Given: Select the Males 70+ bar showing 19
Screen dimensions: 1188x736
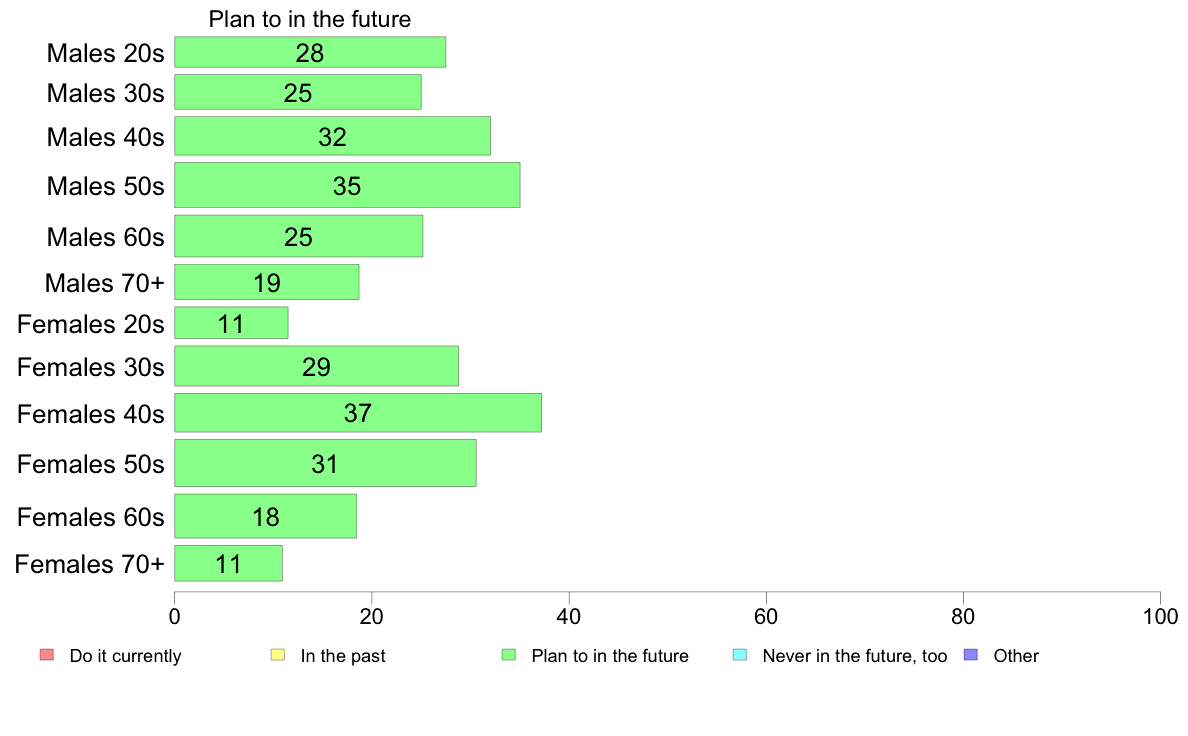Looking at the screenshot, I should (x=267, y=282).
